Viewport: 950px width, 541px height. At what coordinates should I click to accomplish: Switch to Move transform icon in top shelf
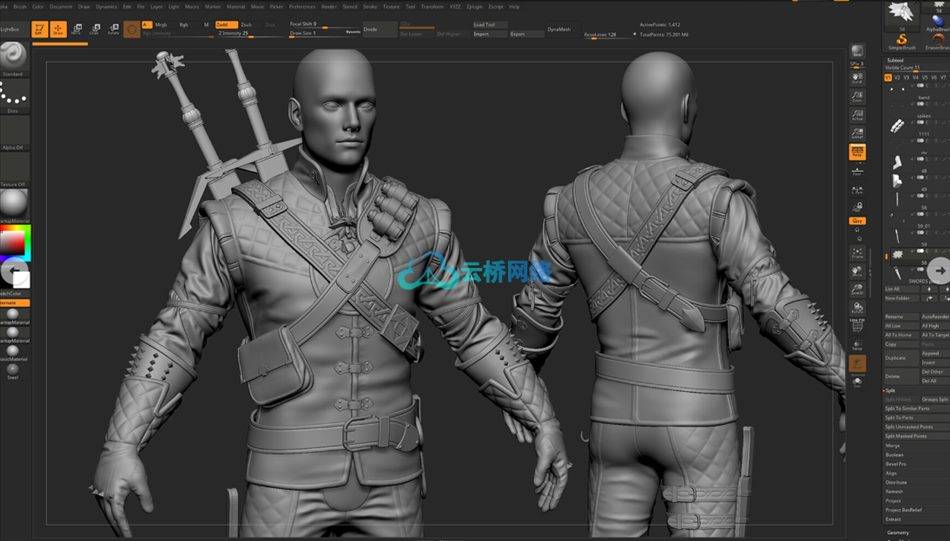77,28
